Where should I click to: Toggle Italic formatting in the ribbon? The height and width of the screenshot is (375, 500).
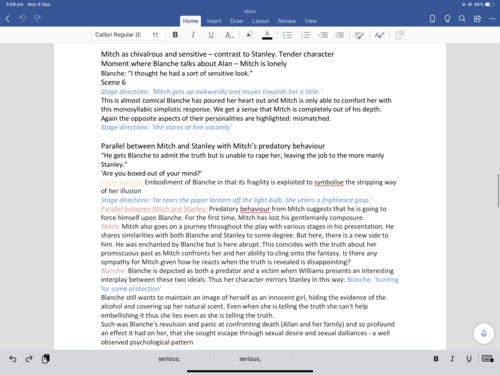[193, 35]
